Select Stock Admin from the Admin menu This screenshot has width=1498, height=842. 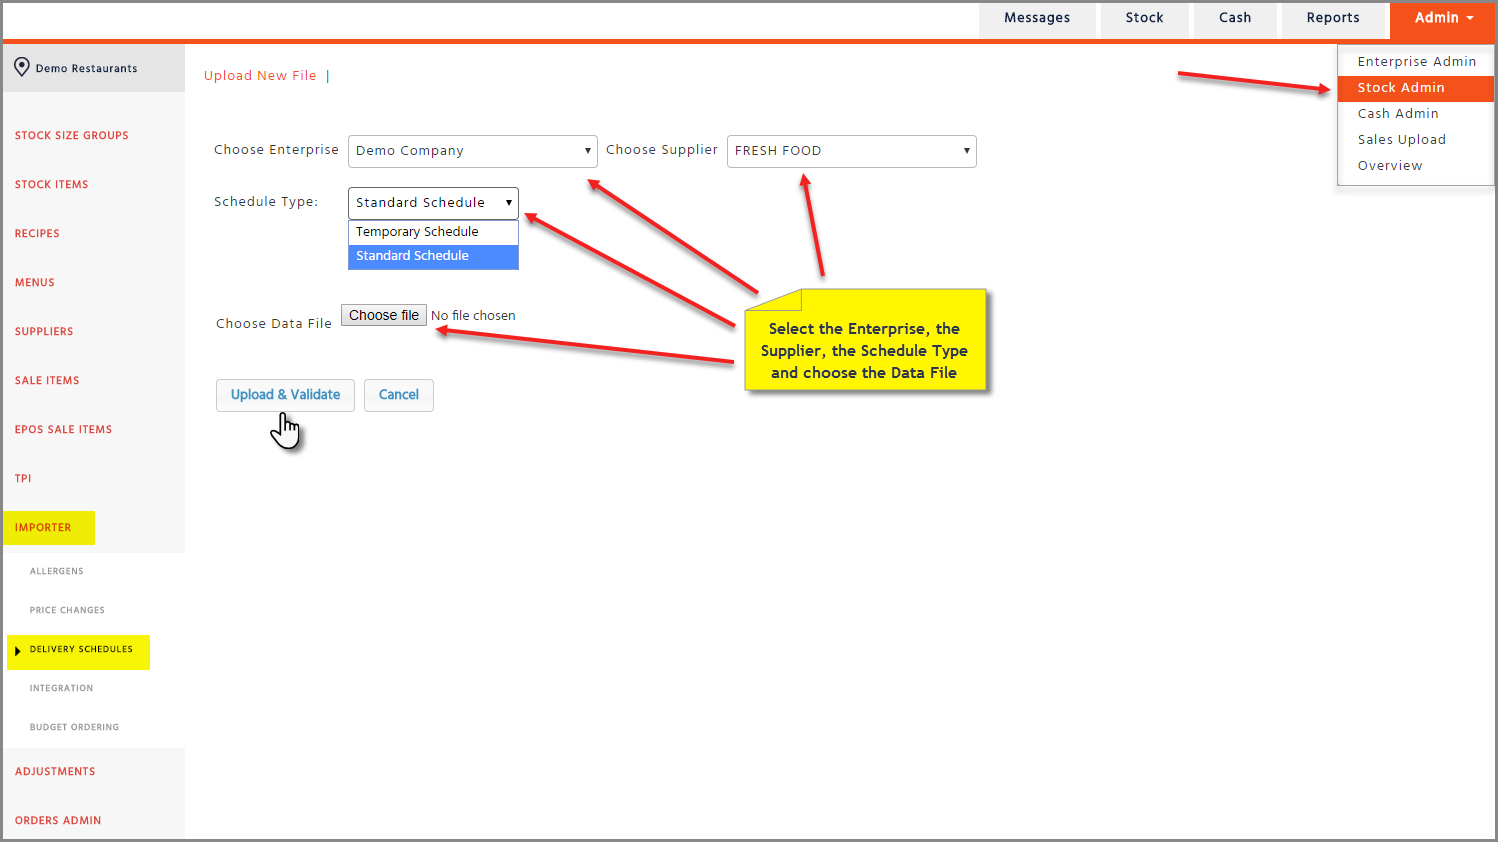1400,88
